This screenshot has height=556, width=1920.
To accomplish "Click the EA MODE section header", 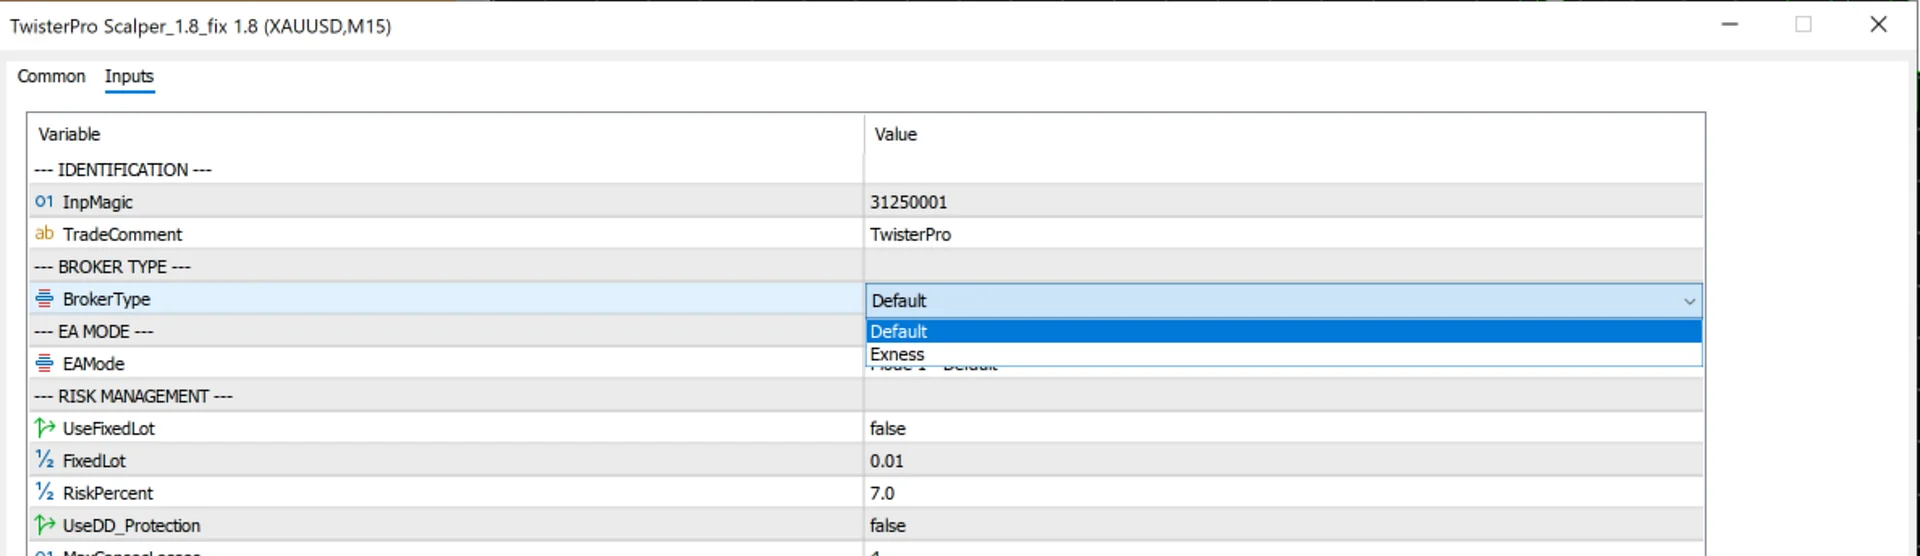I will (x=94, y=331).
